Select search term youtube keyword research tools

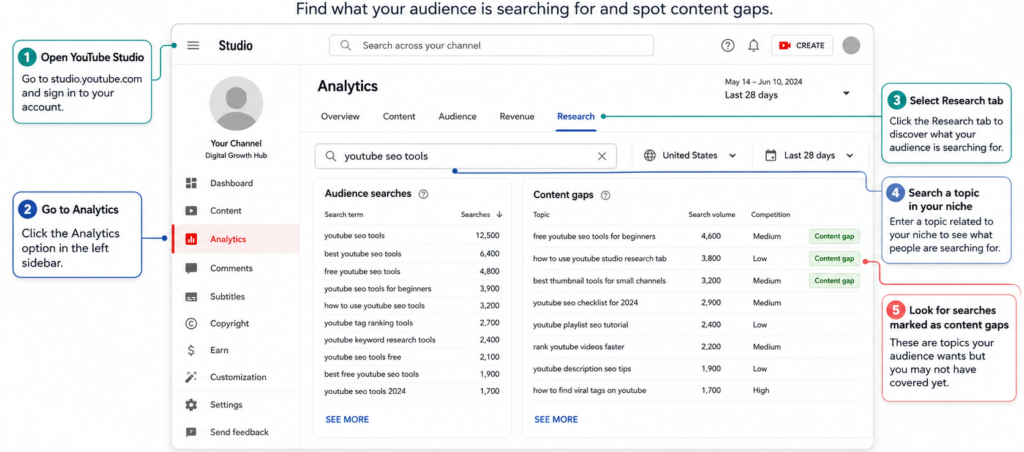click(379, 340)
